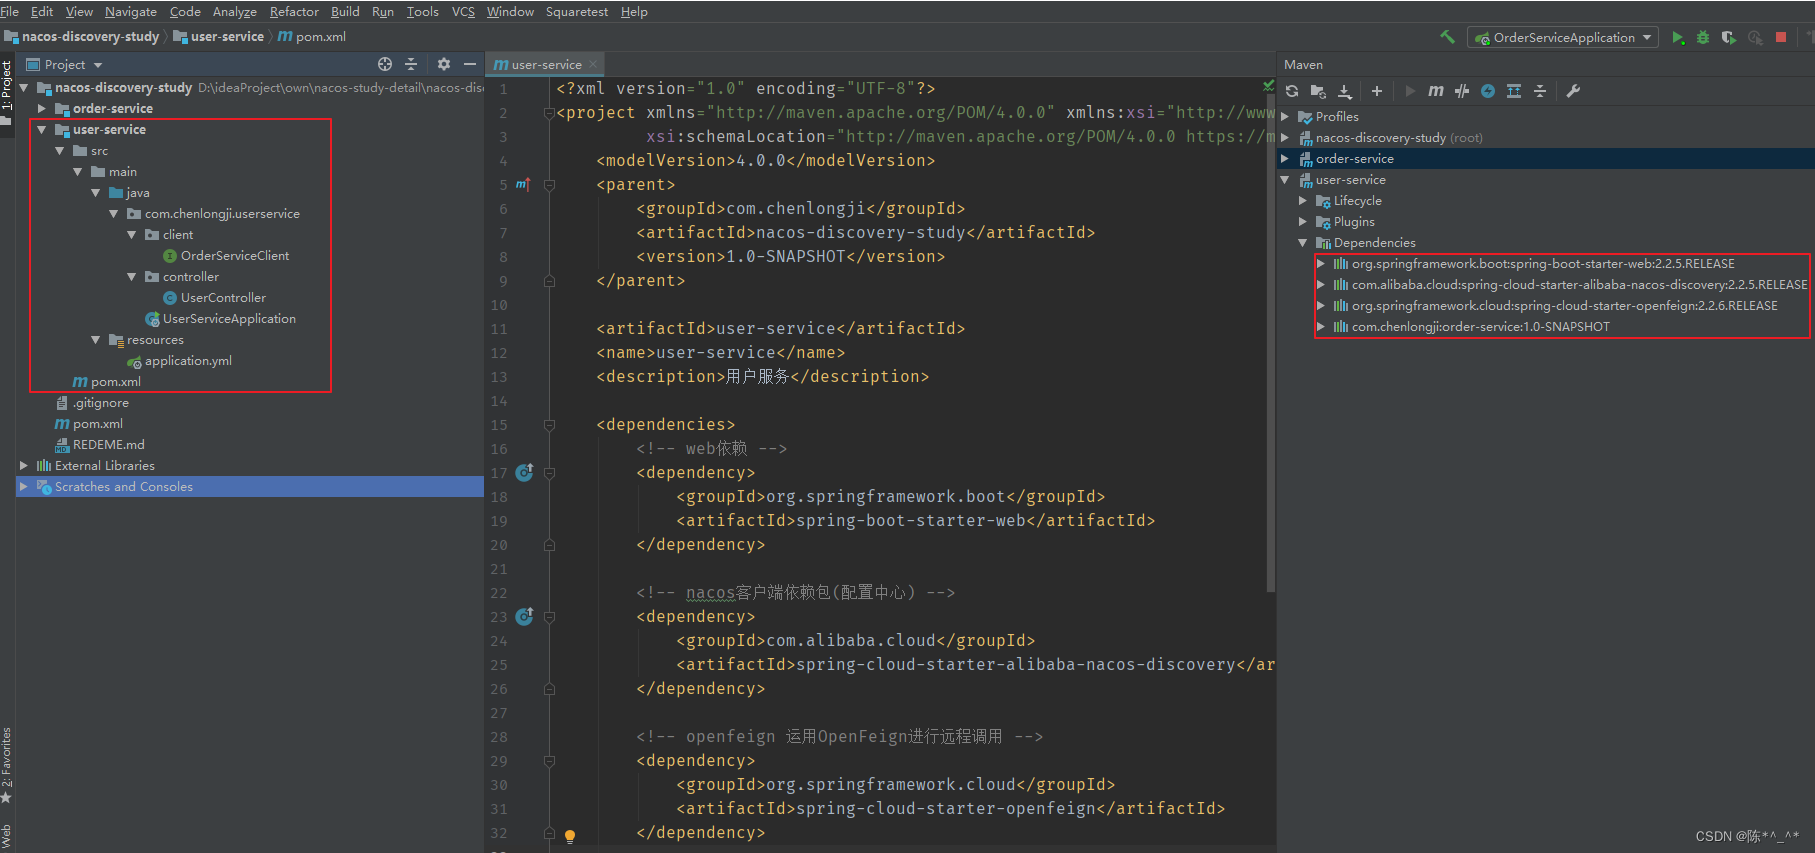Expand Profiles in Maven panel
The image size is (1815, 853).
(x=1285, y=116)
